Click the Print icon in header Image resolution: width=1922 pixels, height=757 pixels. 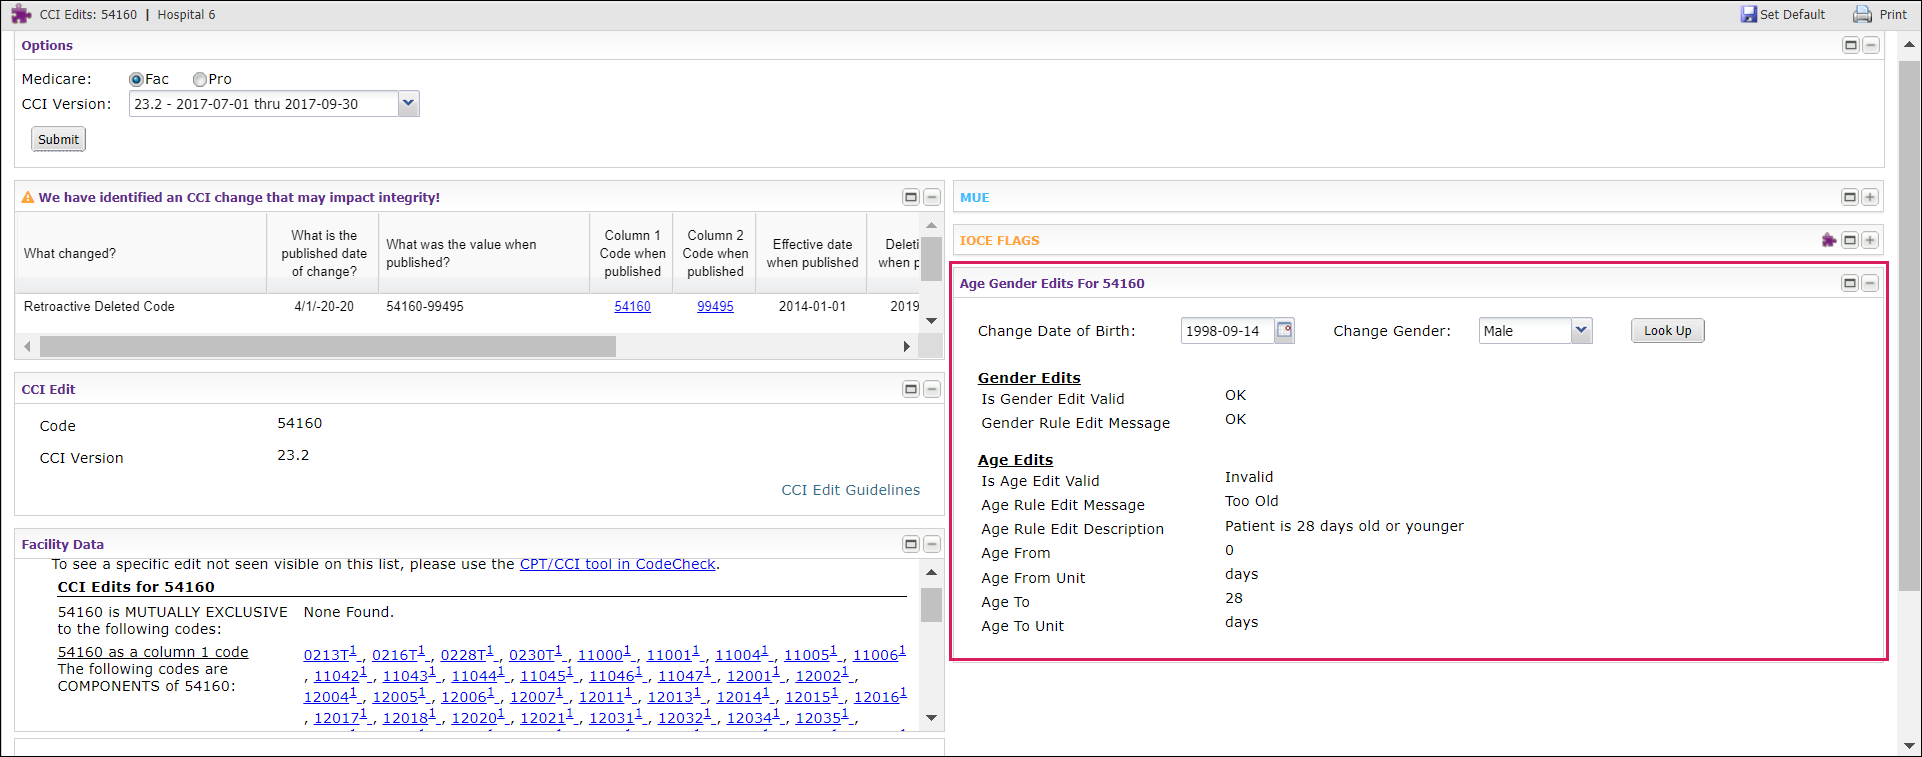tap(1862, 15)
